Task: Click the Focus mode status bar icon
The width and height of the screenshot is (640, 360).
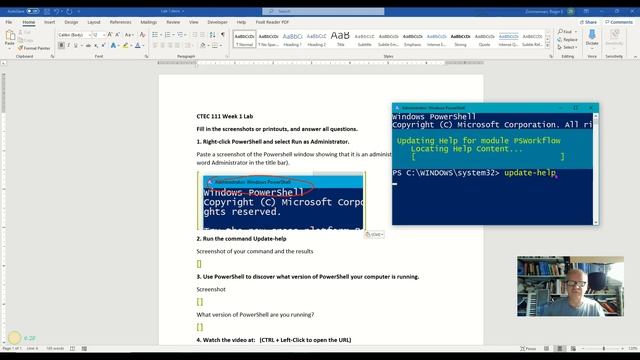Action: tap(528, 349)
